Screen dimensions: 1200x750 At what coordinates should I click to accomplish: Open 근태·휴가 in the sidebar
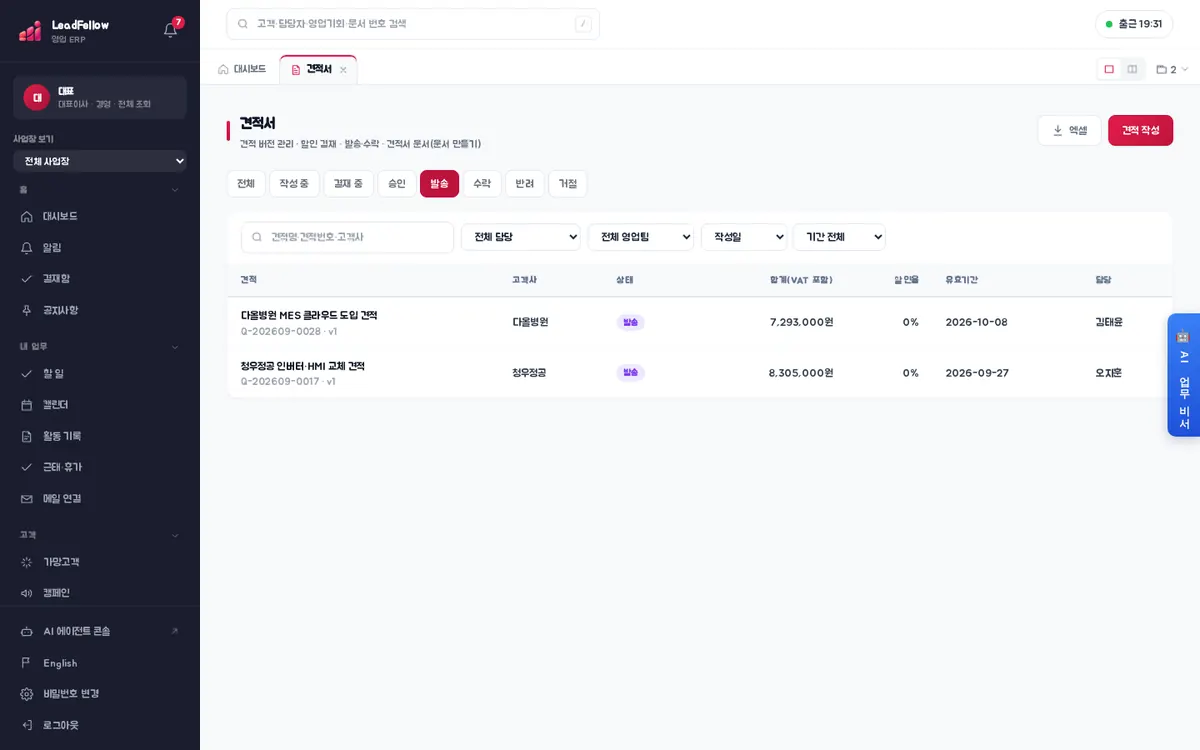pos(100,467)
